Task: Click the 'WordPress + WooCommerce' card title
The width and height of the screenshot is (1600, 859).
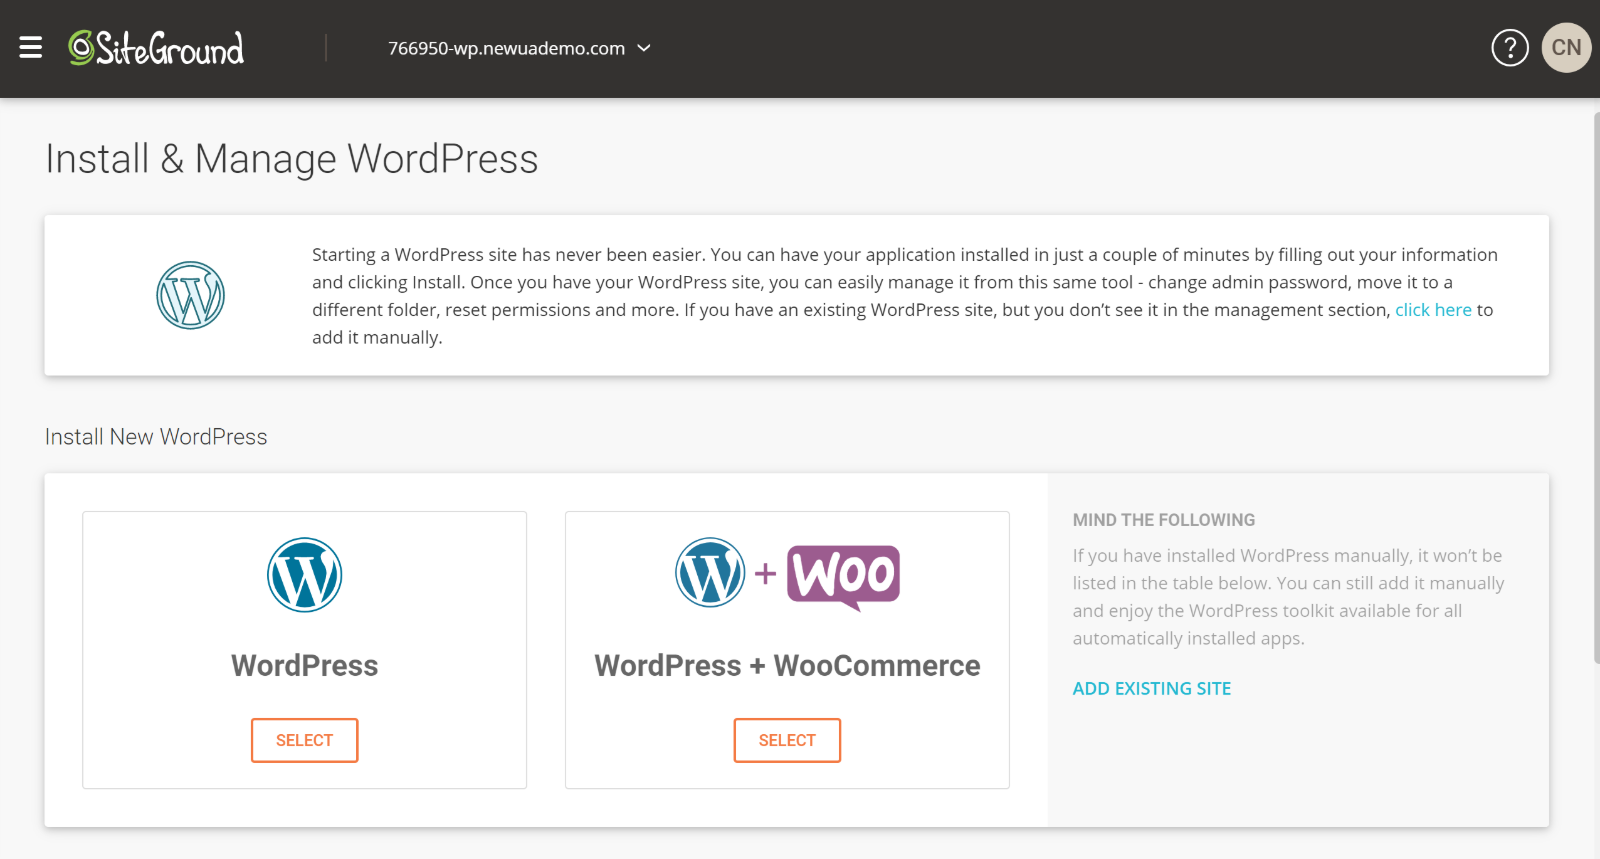Action: pos(787,666)
